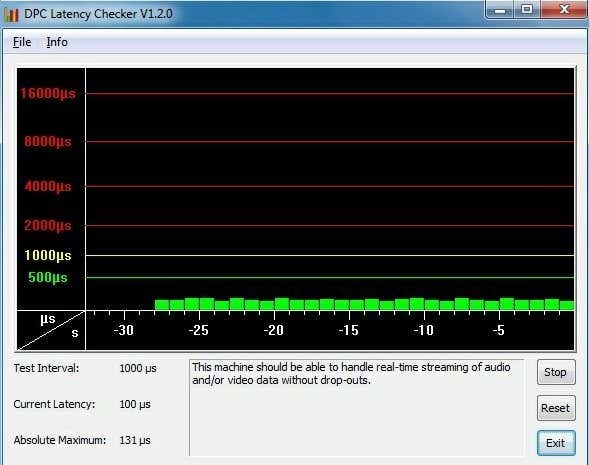This screenshot has height=465, width=589.
Task: Select the Test Interval label
Action: (47, 368)
